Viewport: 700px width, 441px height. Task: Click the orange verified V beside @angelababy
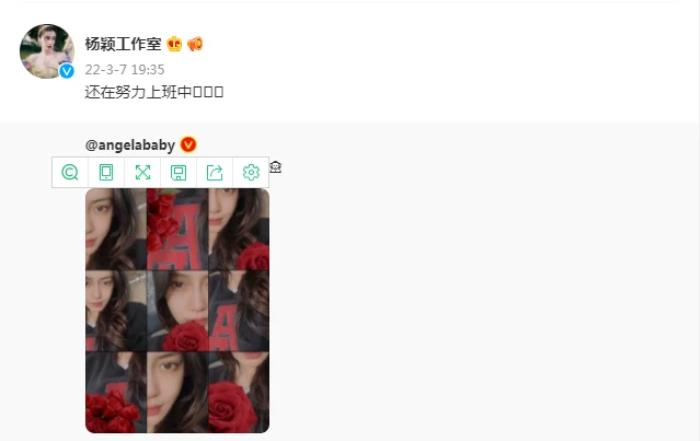pyautogui.click(x=188, y=145)
